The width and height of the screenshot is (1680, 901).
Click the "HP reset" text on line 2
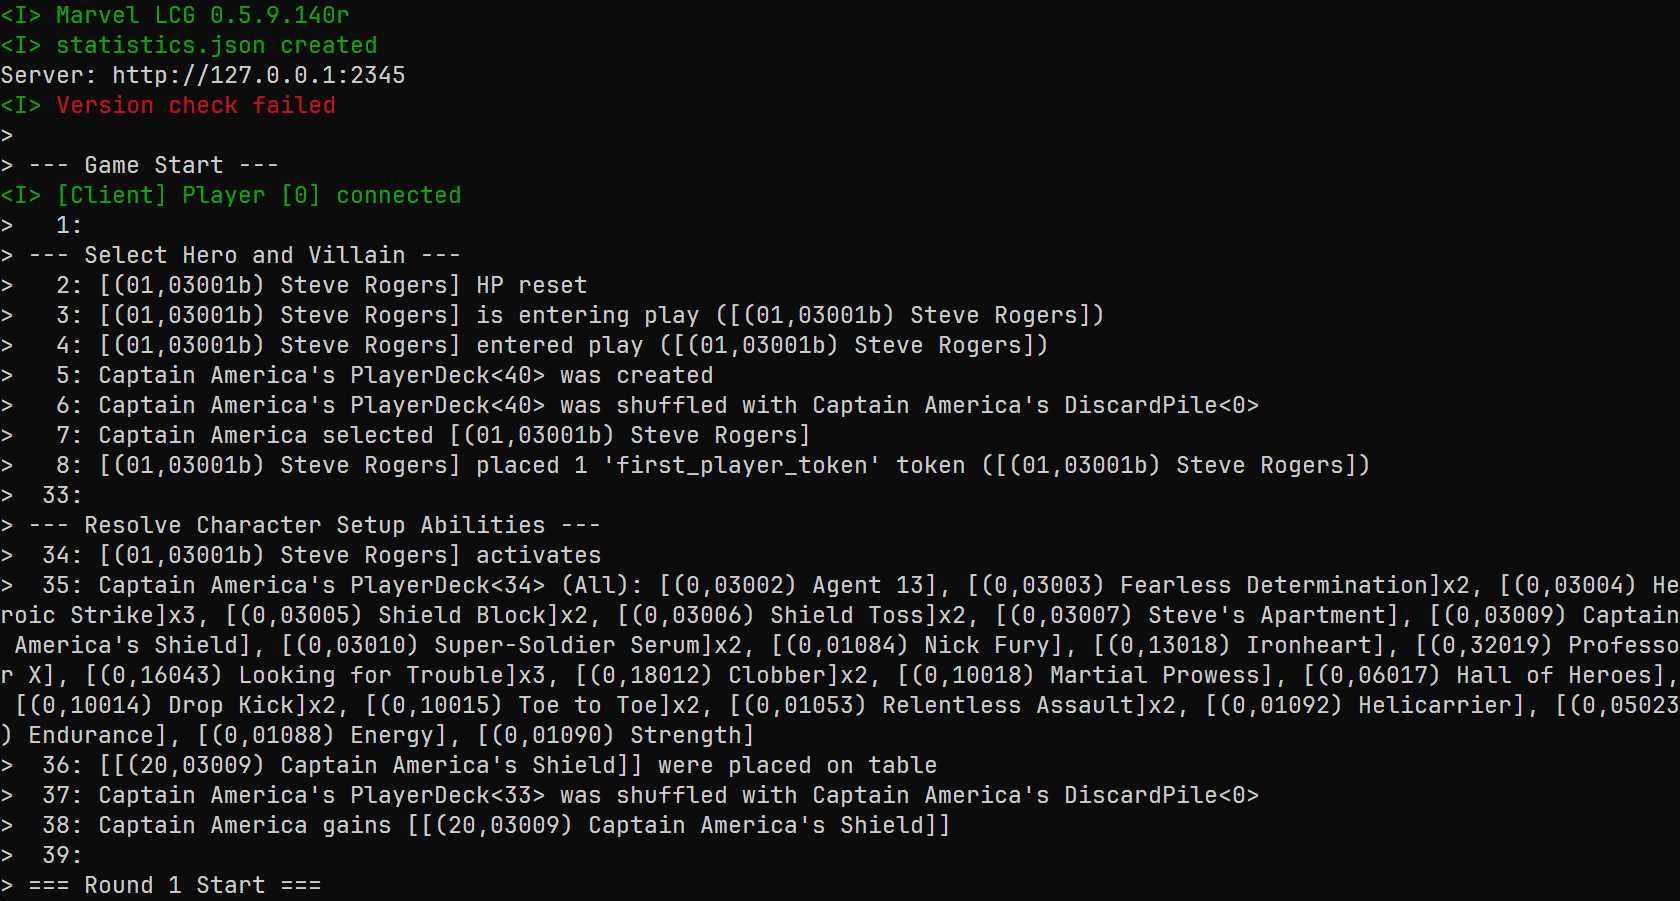(x=531, y=285)
